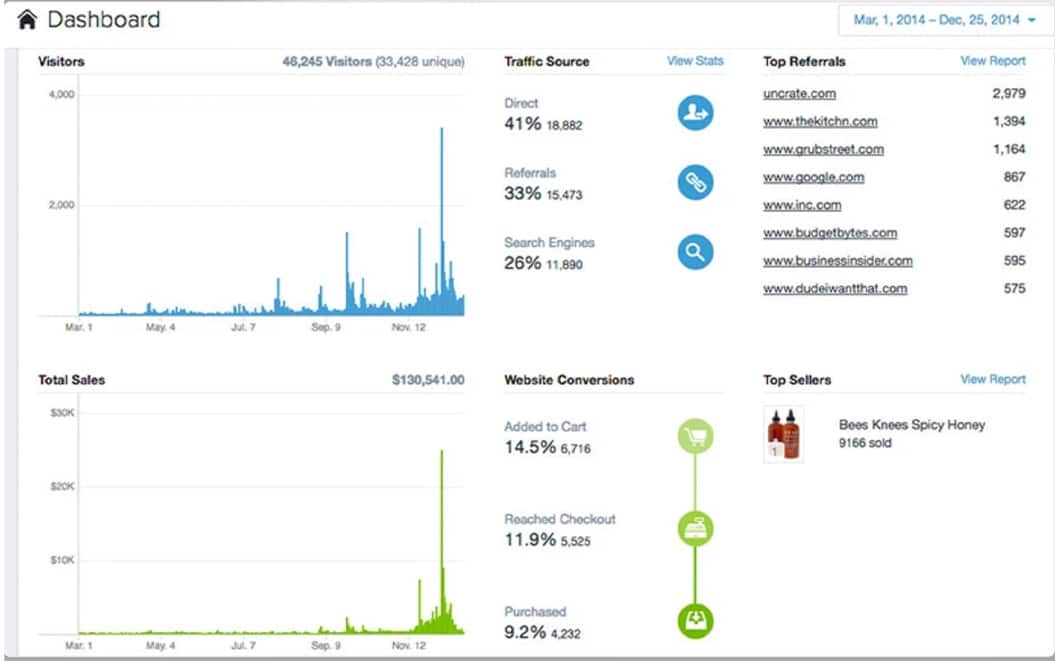
Task: Click the 9166 sold text
Action: (865, 443)
